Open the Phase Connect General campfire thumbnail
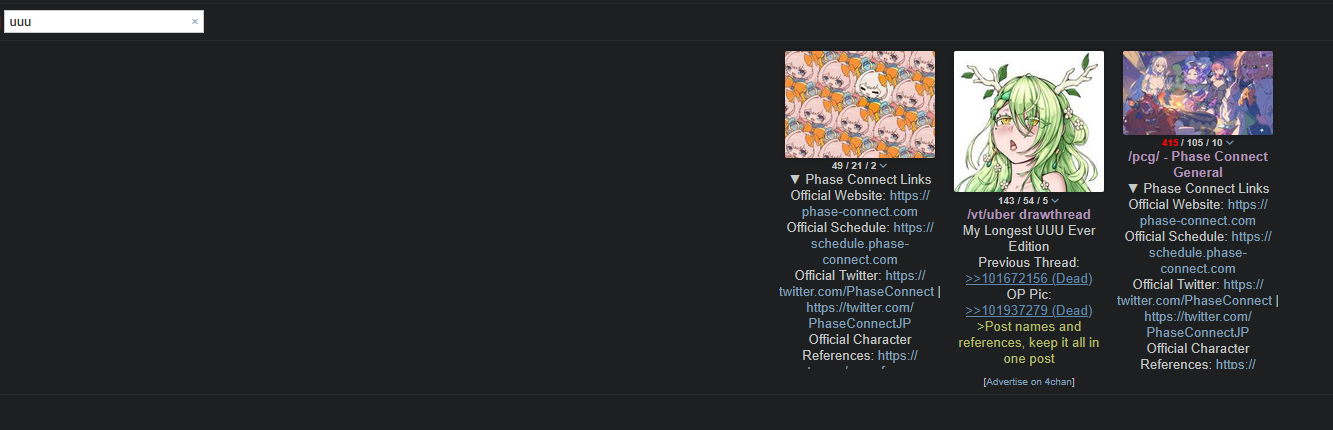Image resolution: width=1333 pixels, height=430 pixels. pos(1198,93)
